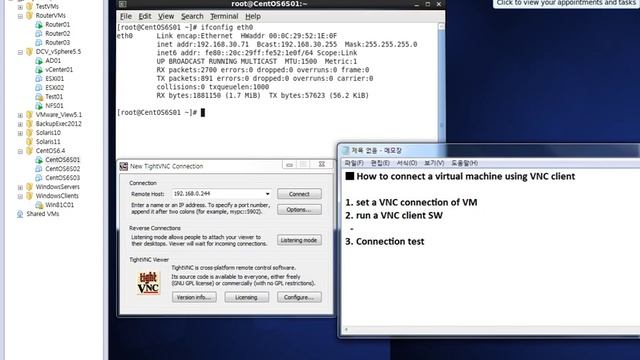This screenshot has width=640, height=360.
Task: Click the ESXi01 VM icon
Action: (39, 78)
